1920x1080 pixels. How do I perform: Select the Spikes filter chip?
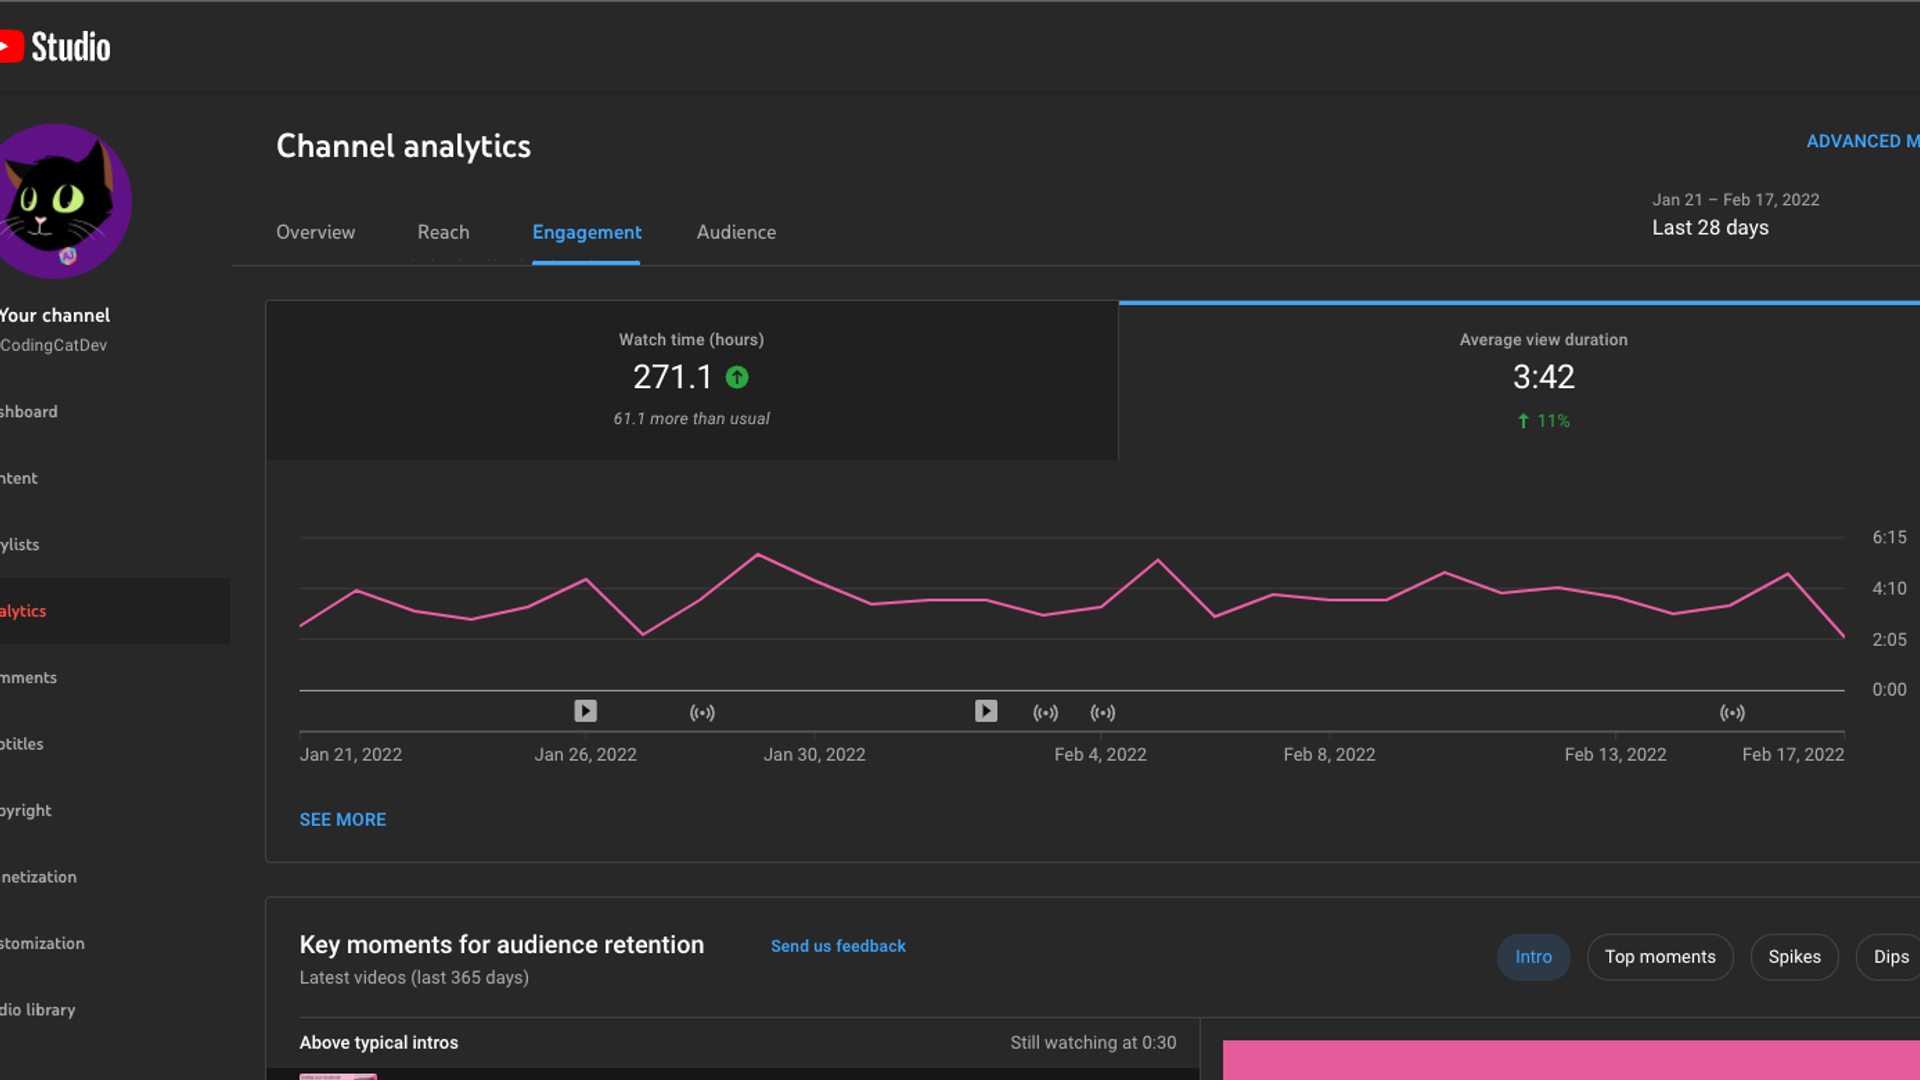[1794, 957]
